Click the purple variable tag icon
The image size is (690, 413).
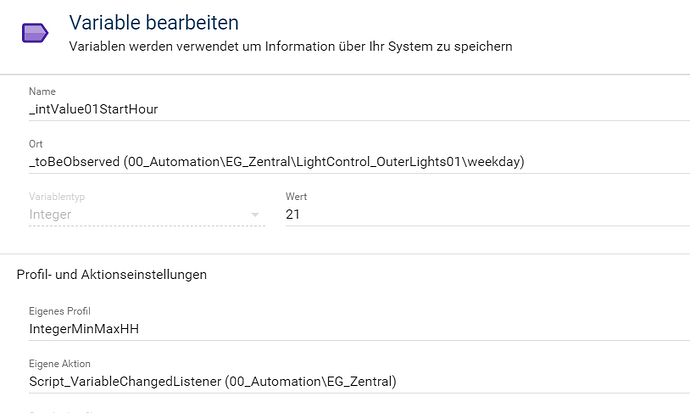pyautogui.click(x=35, y=33)
